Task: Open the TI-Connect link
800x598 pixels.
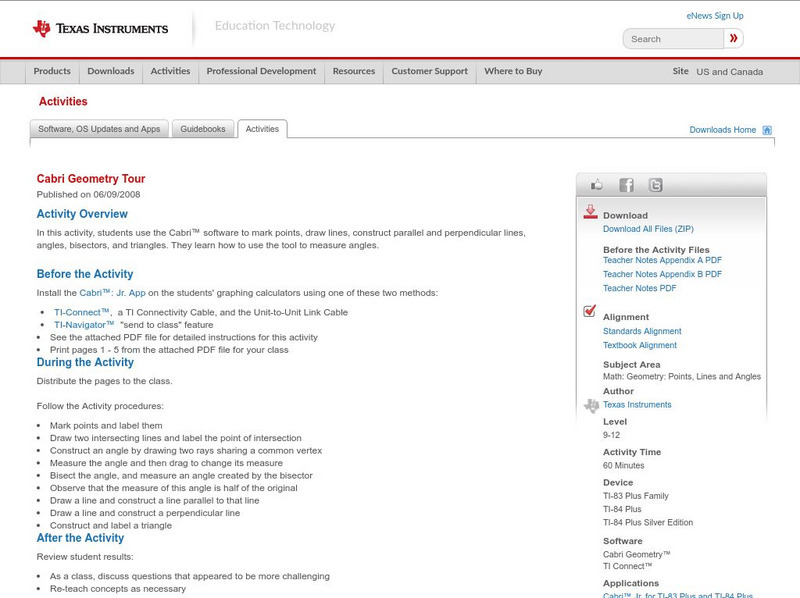Action: [82, 312]
